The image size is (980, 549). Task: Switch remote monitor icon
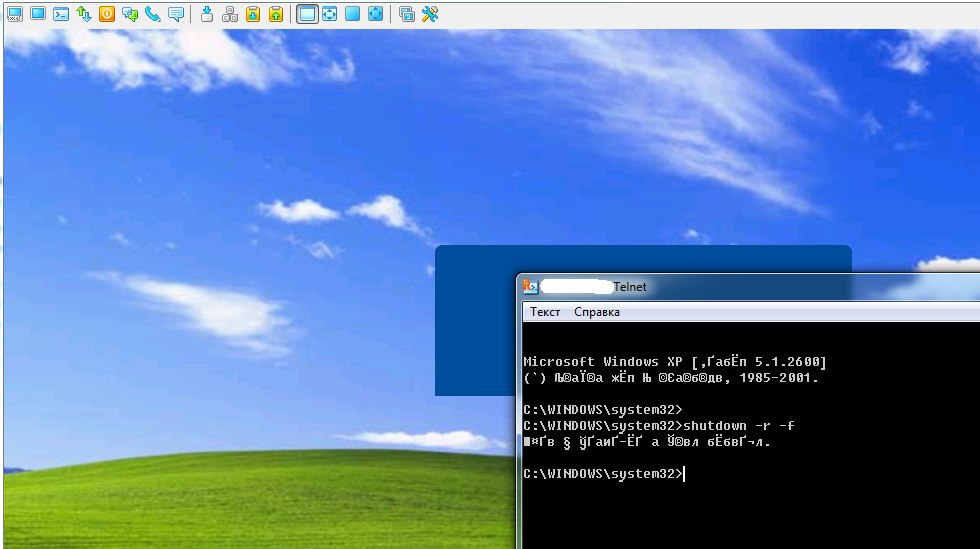(x=407, y=14)
